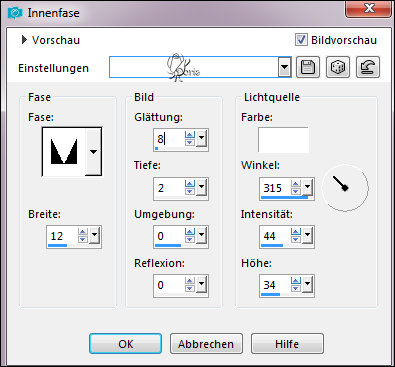Decrease Höhe with the down spinner
395x367 pixels.
tap(296, 288)
